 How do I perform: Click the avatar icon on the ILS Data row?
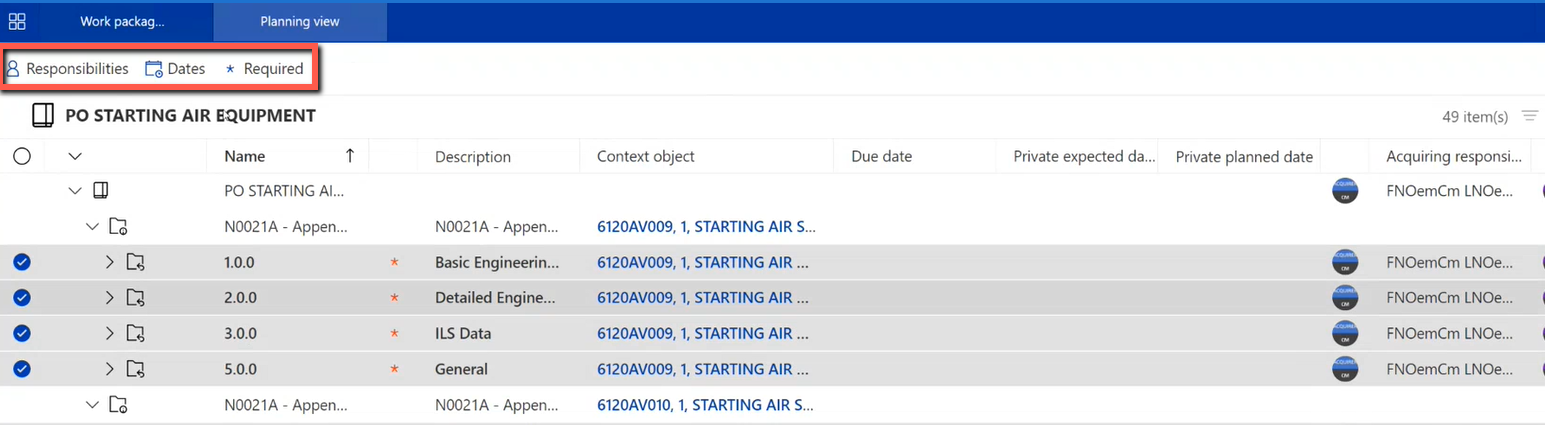(1345, 333)
